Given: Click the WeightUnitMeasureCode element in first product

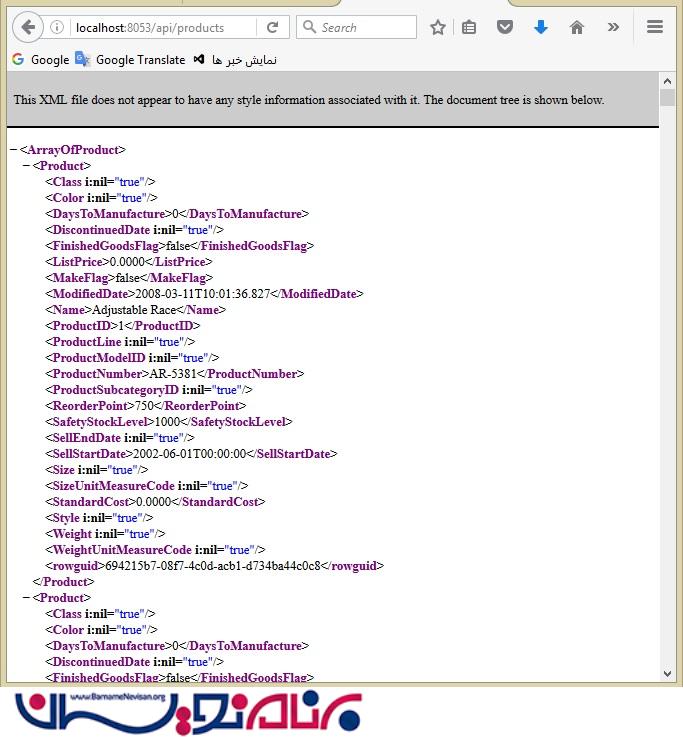Looking at the screenshot, I should point(155,550).
